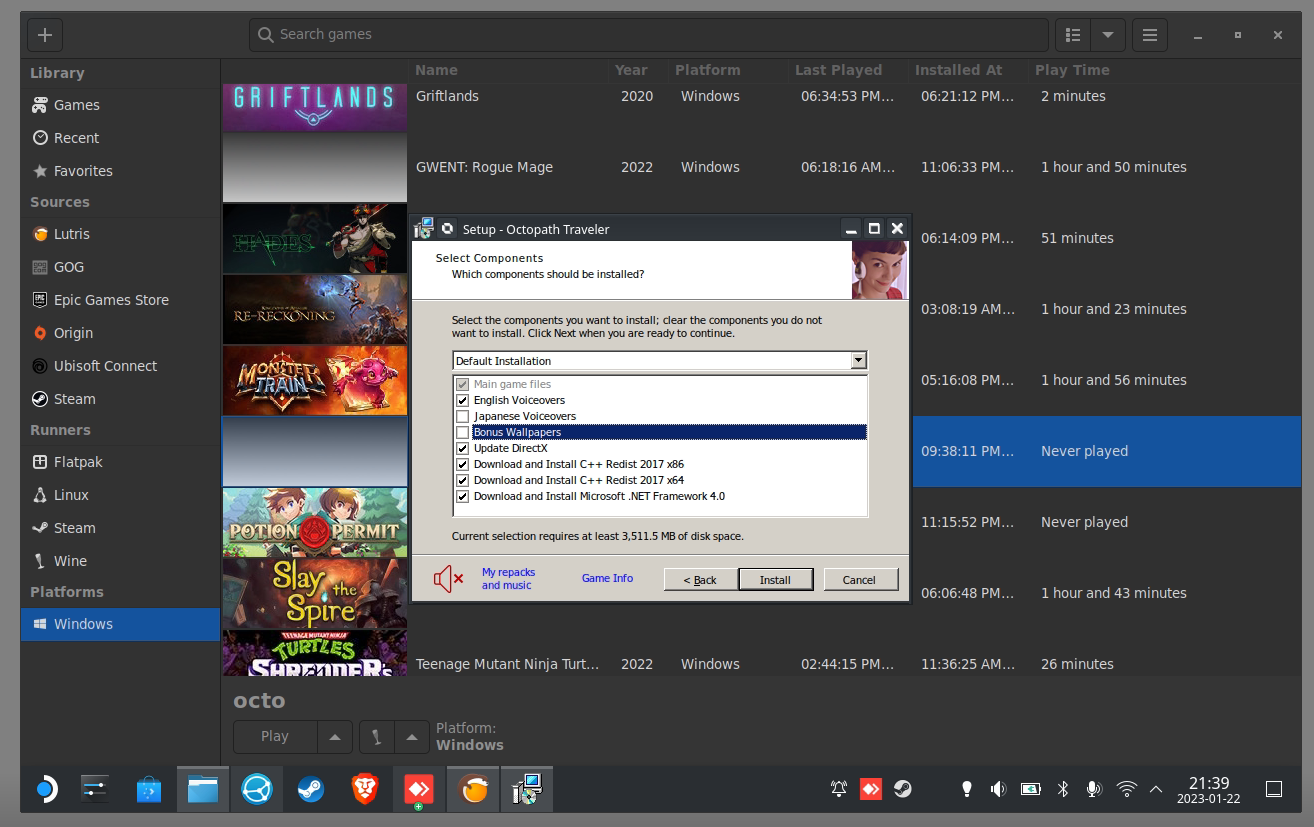Open the view type list icon
This screenshot has width=1314, height=827.
pyautogui.click(x=1073, y=35)
